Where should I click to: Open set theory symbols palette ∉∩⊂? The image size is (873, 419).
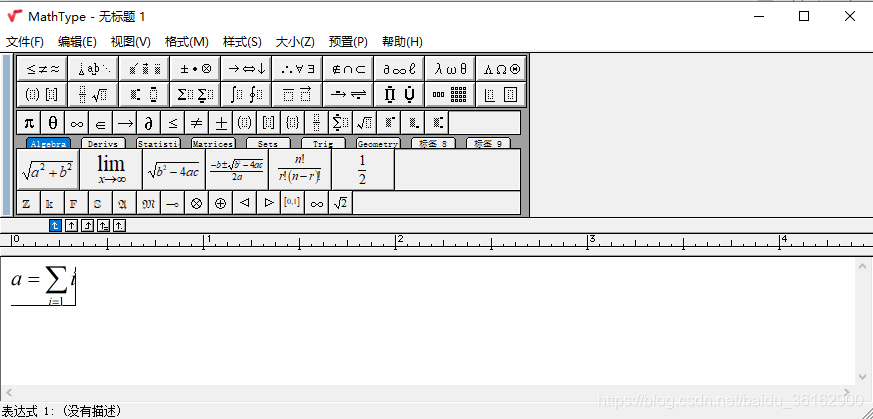(349, 68)
